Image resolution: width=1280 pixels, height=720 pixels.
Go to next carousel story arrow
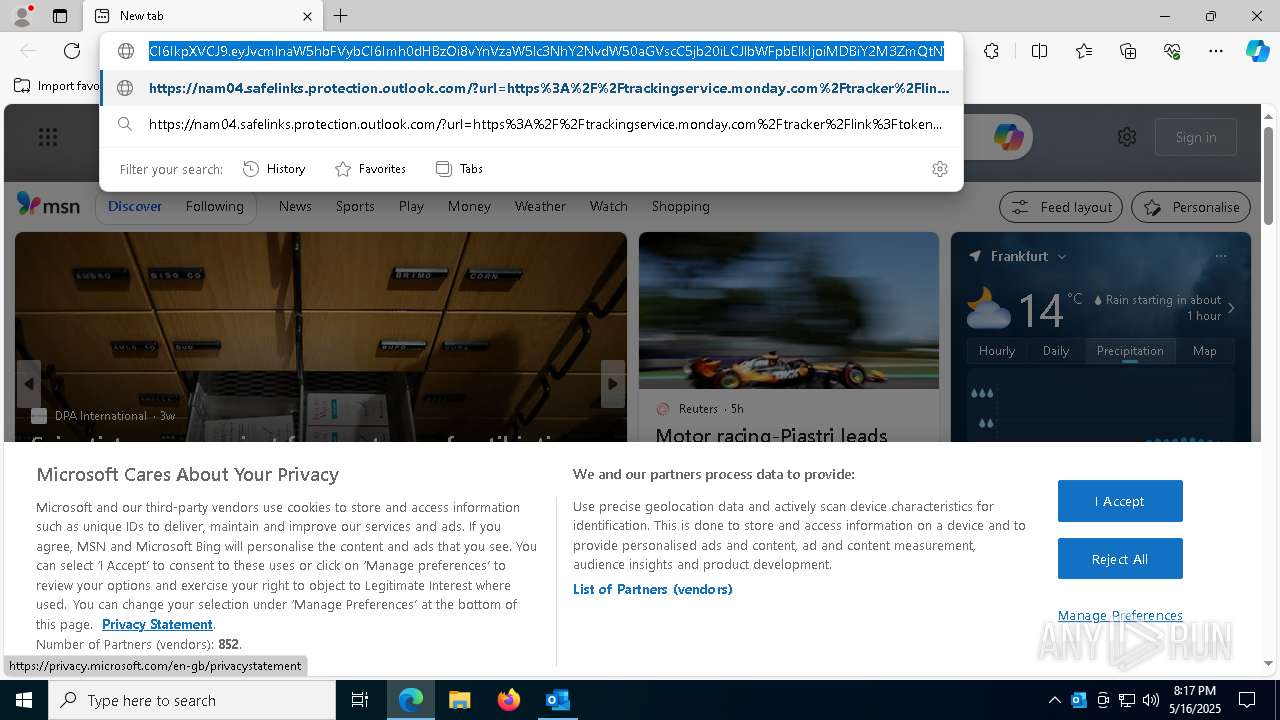[x=613, y=384]
